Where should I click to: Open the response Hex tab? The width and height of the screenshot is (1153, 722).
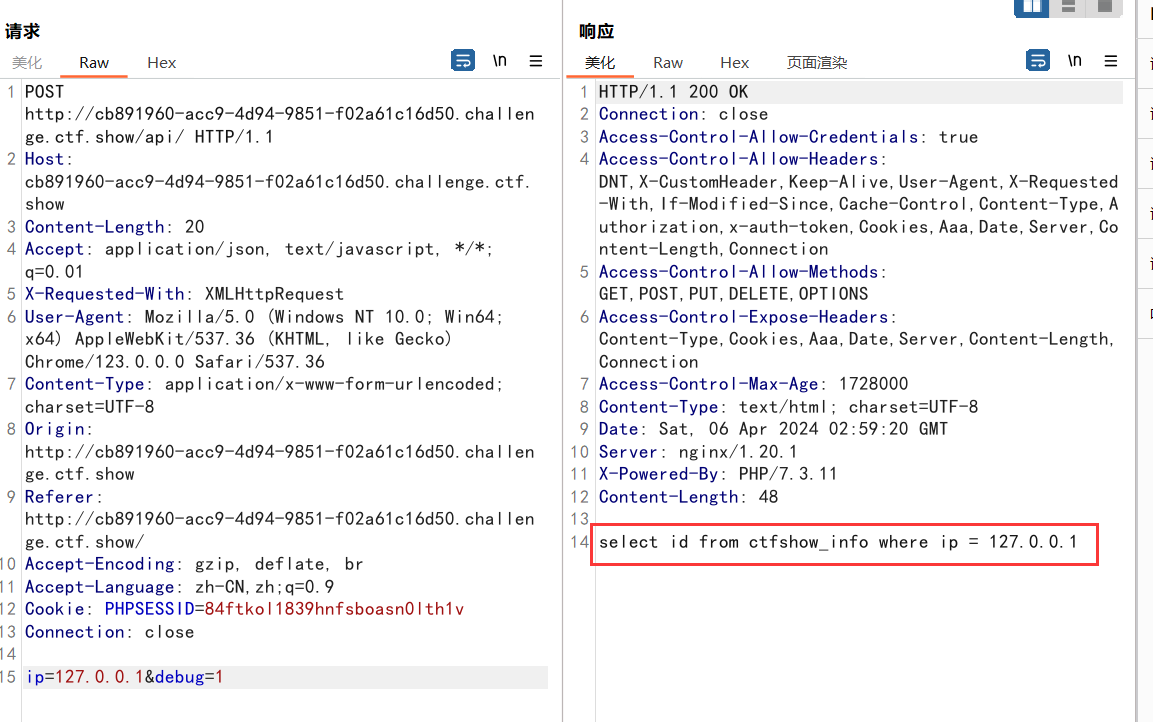(x=734, y=62)
